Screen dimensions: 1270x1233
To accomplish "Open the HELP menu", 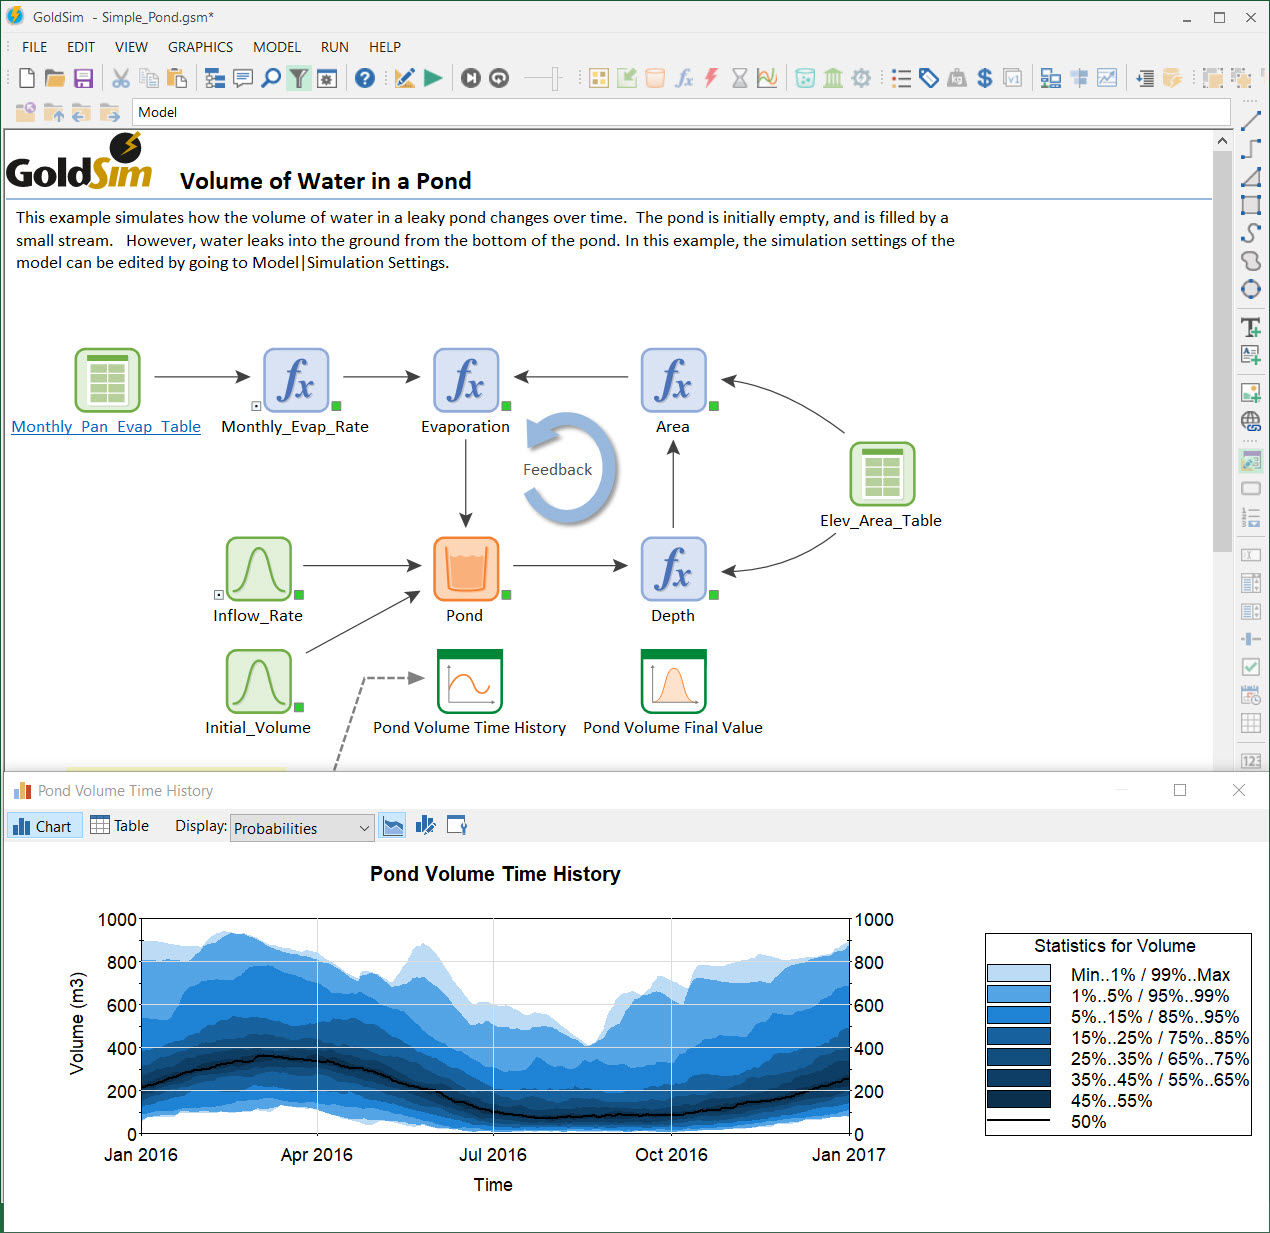I will click(385, 47).
